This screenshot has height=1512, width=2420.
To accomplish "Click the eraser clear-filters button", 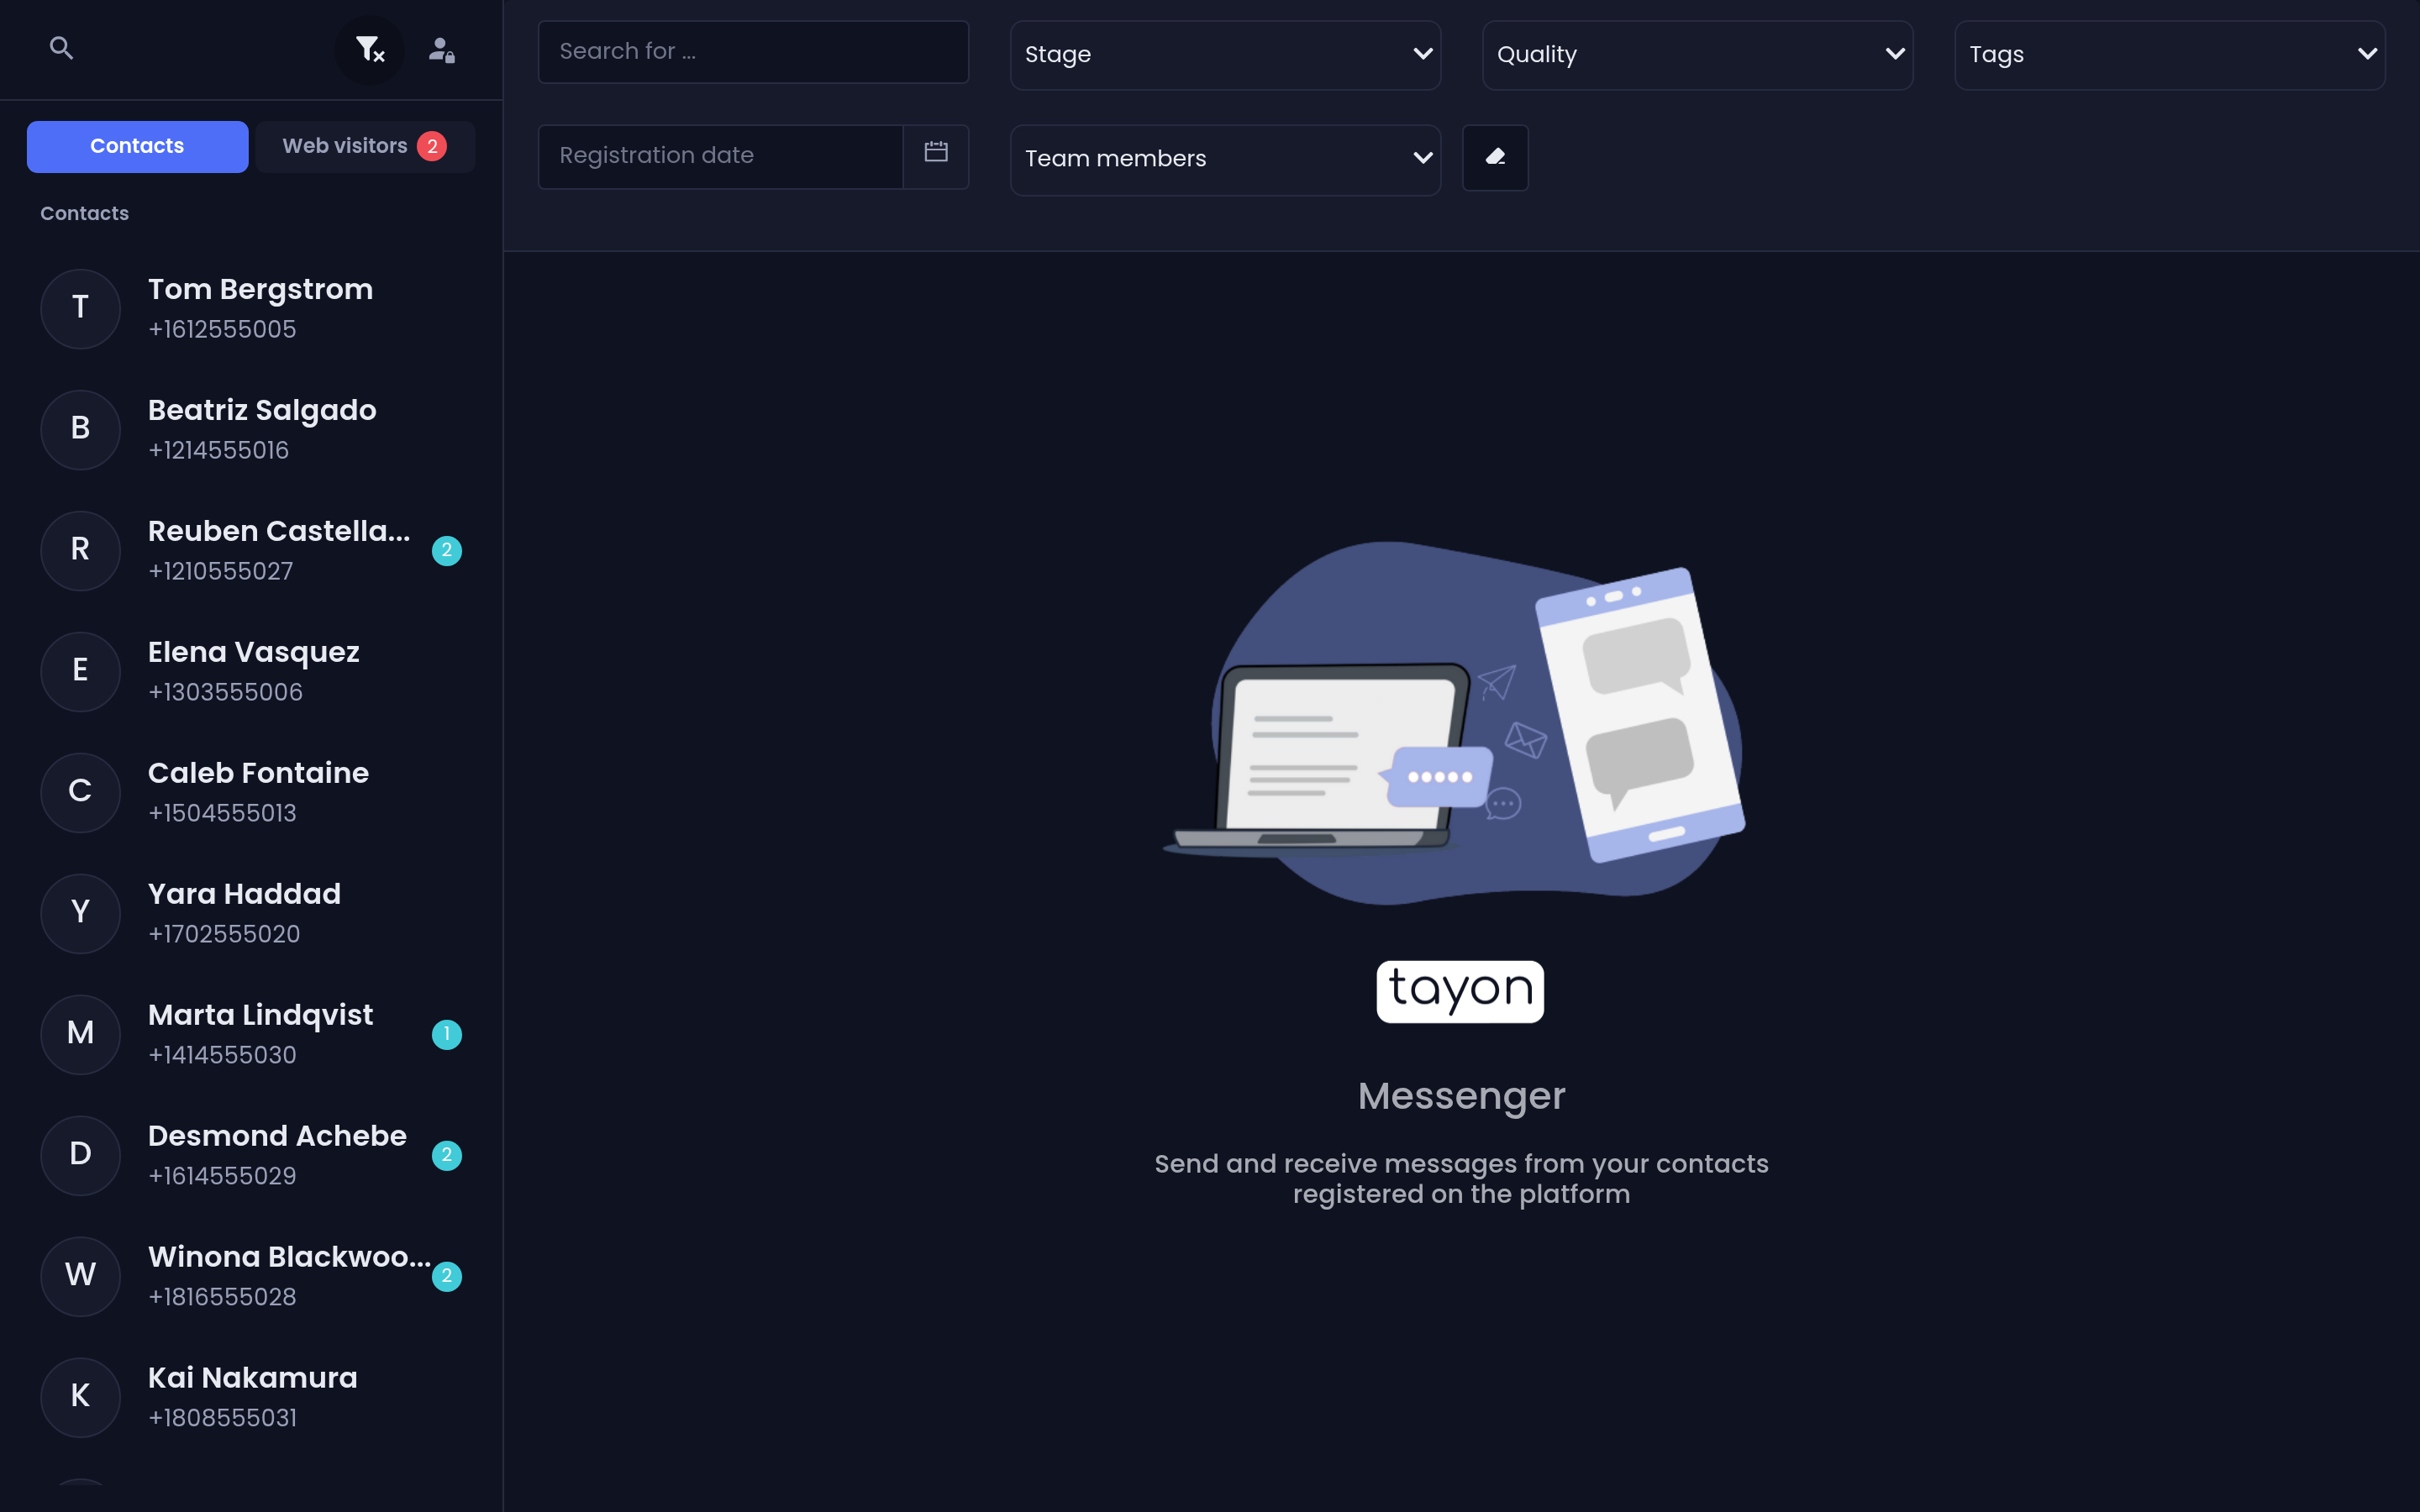I will pyautogui.click(x=1495, y=157).
